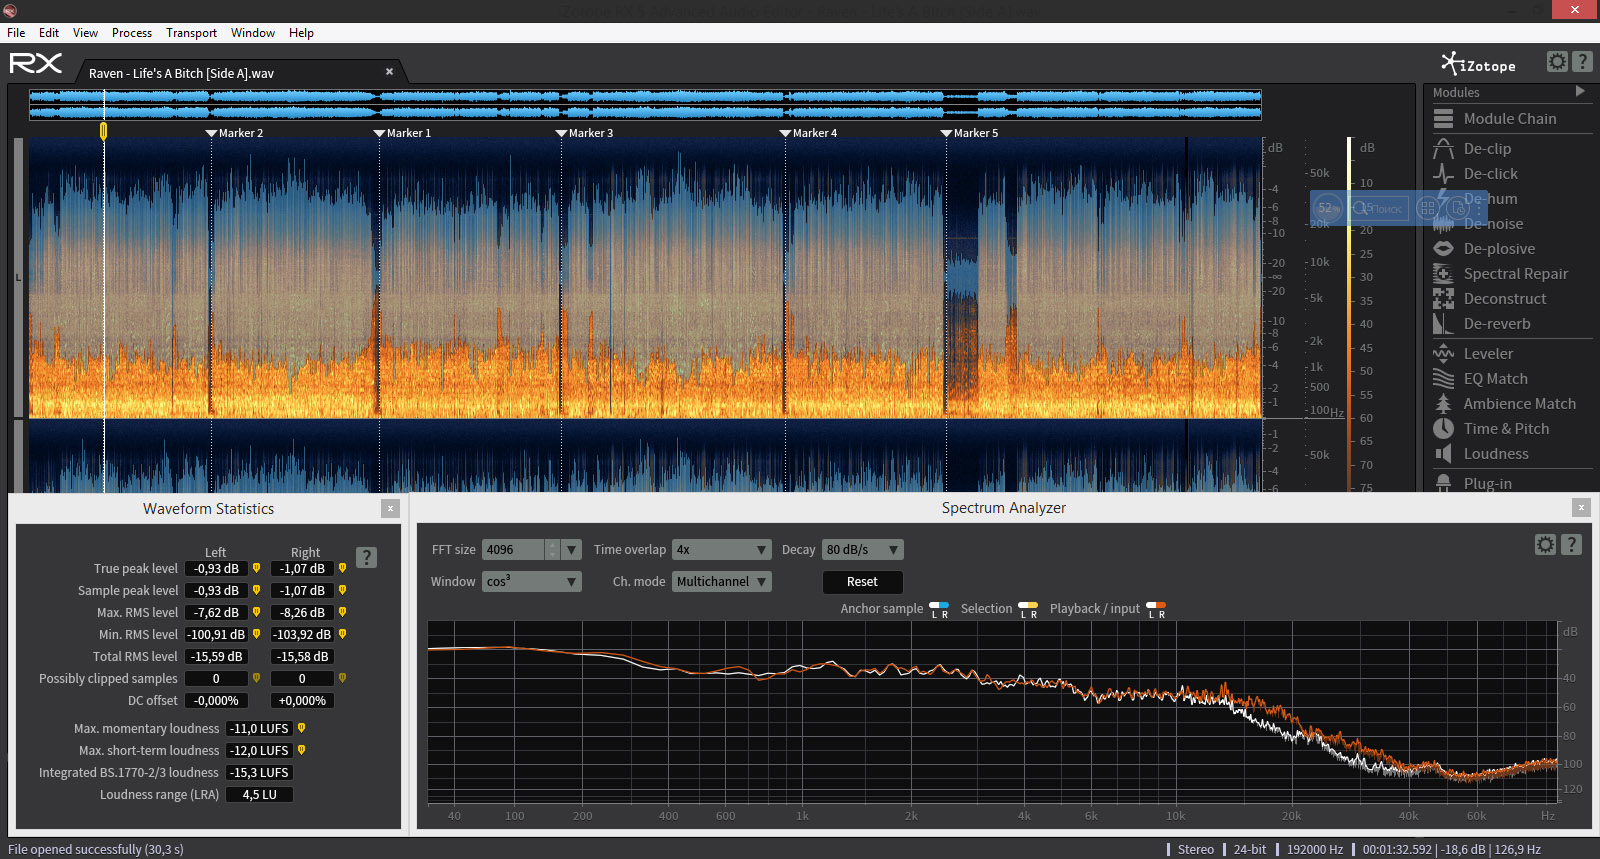Select the Deconstruct module
Viewport: 1600px width, 859px height.
tap(1504, 298)
